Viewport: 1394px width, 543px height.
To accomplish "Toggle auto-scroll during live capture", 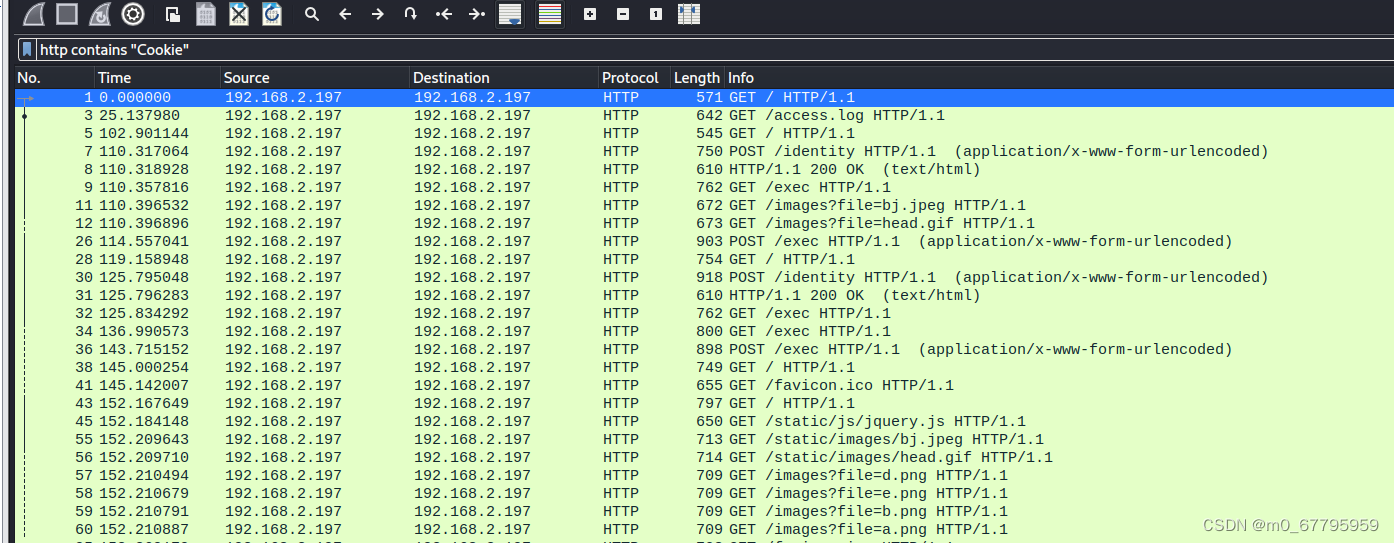I will 510,14.
